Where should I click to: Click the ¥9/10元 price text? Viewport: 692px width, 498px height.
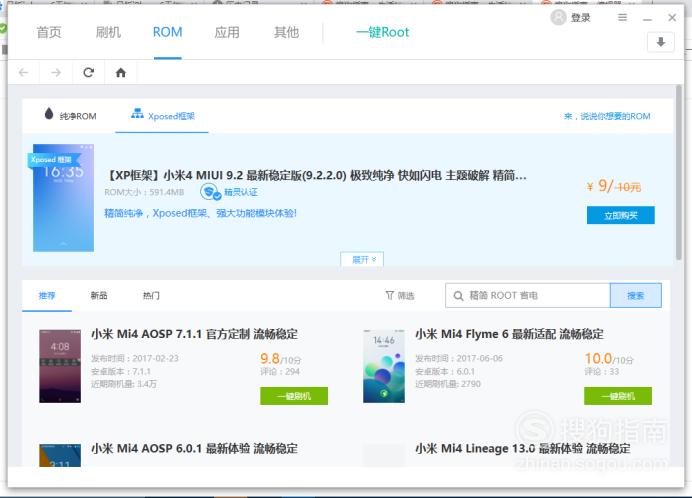[x=614, y=186]
